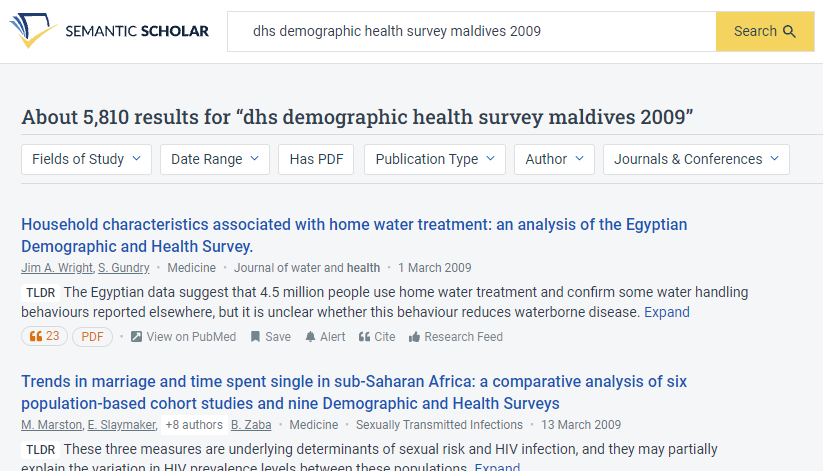
Task: Open Journals & Conferences filter dropdown
Action: point(696,159)
